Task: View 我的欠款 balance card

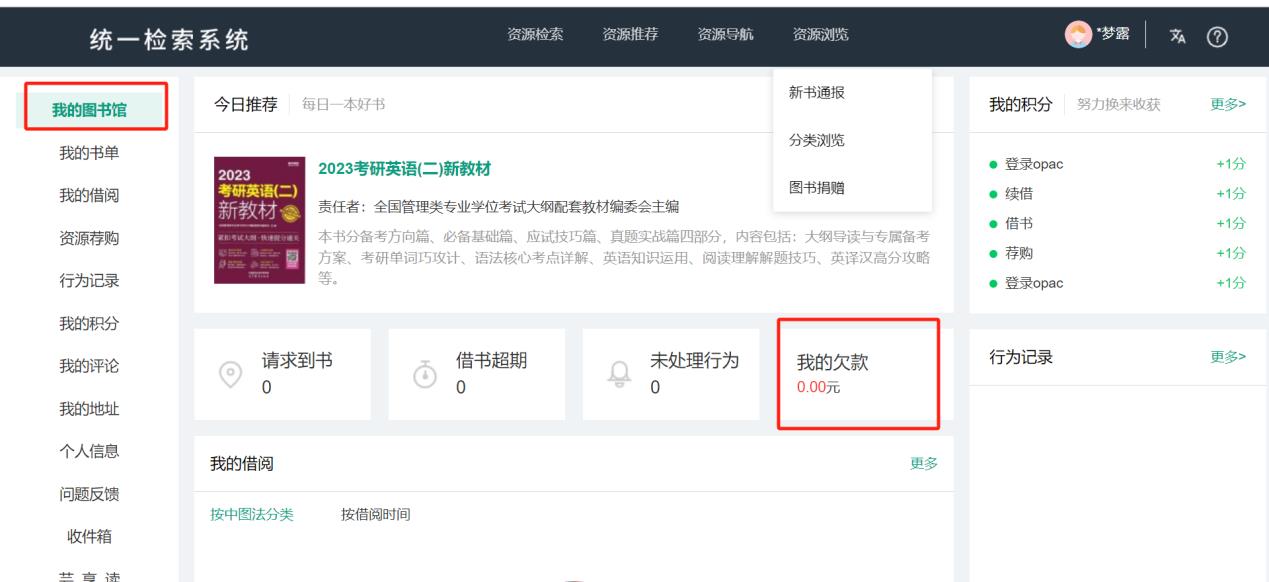Action: tap(857, 373)
